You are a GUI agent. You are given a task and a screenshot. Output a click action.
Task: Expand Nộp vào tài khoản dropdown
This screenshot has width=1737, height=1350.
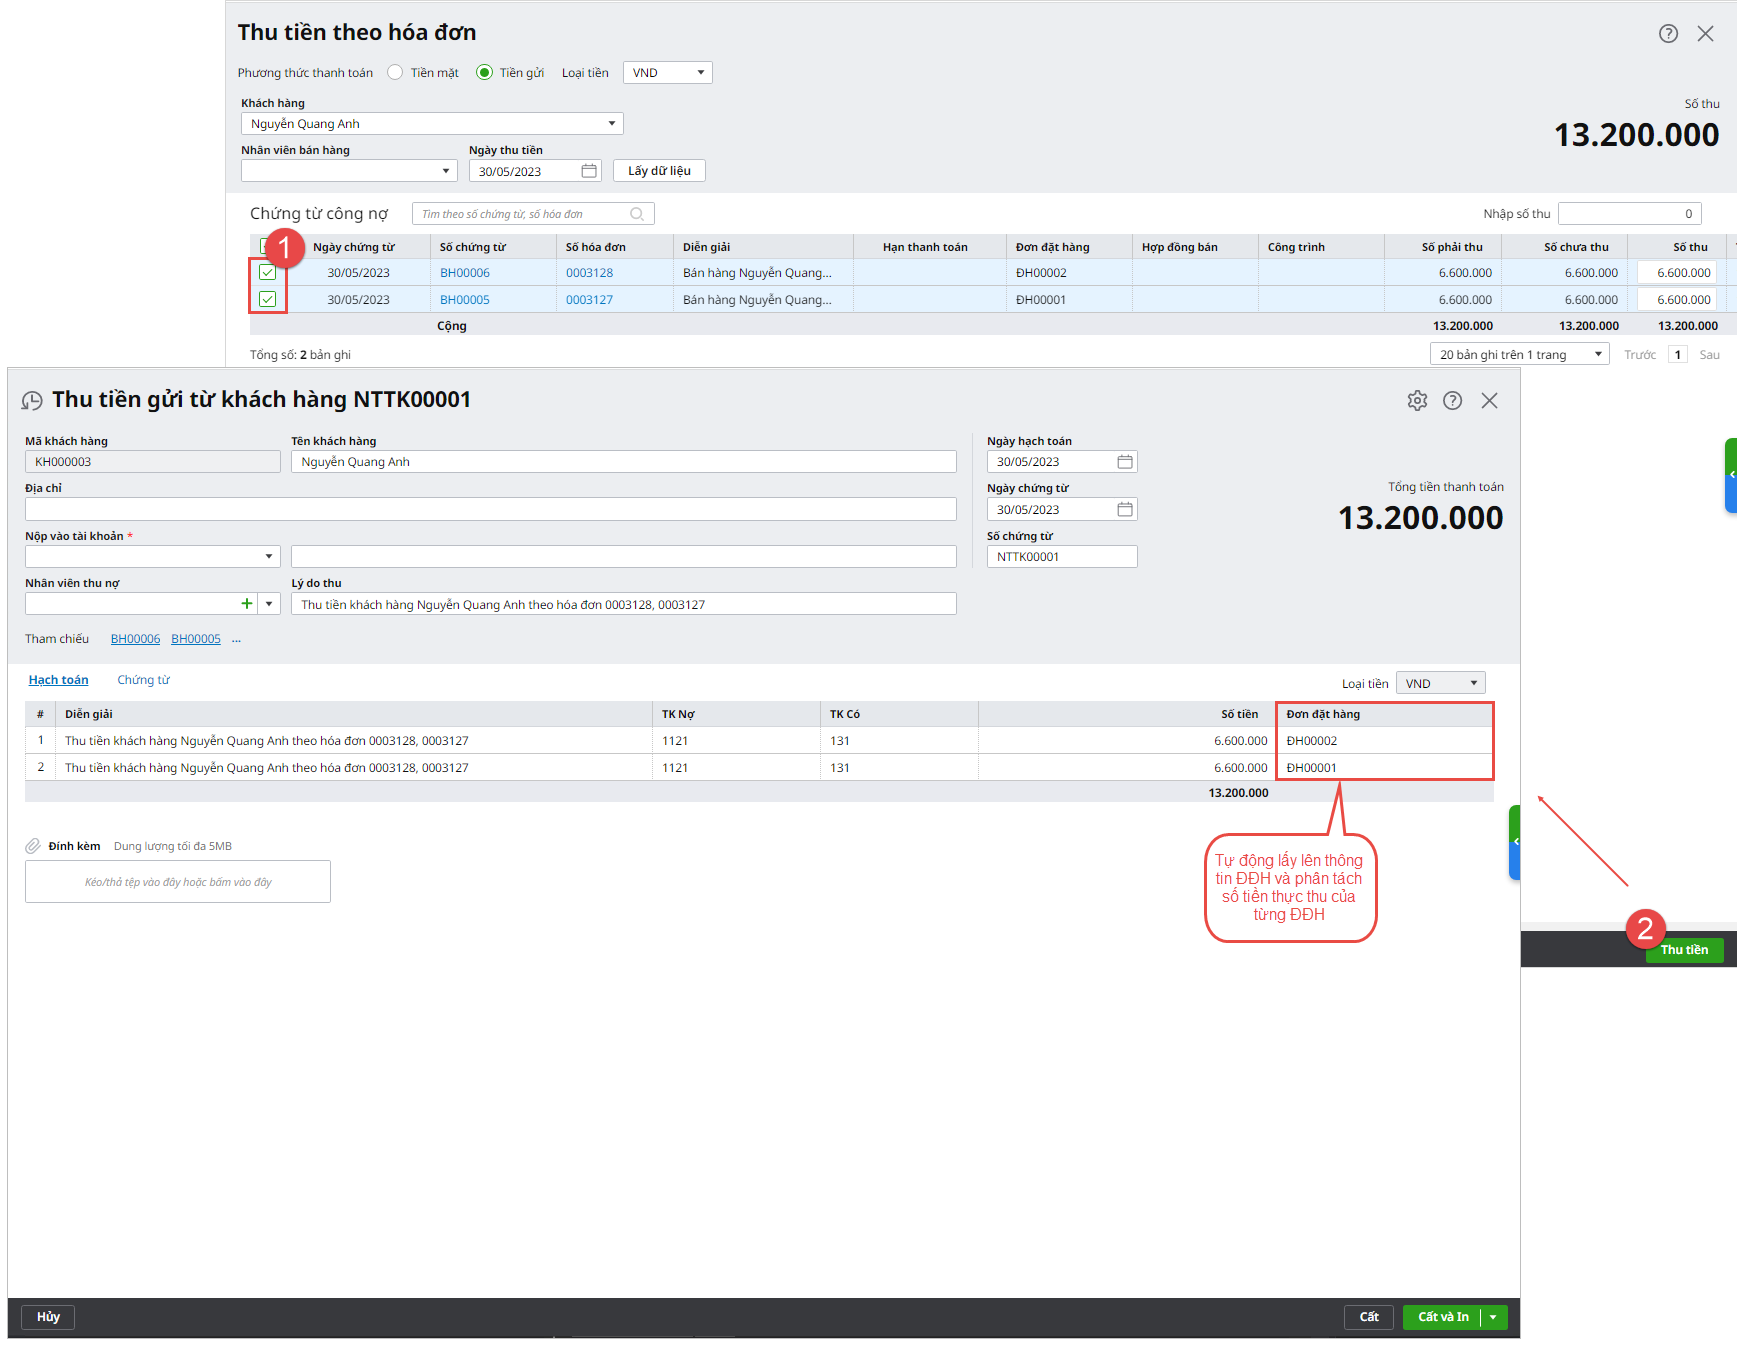(268, 557)
